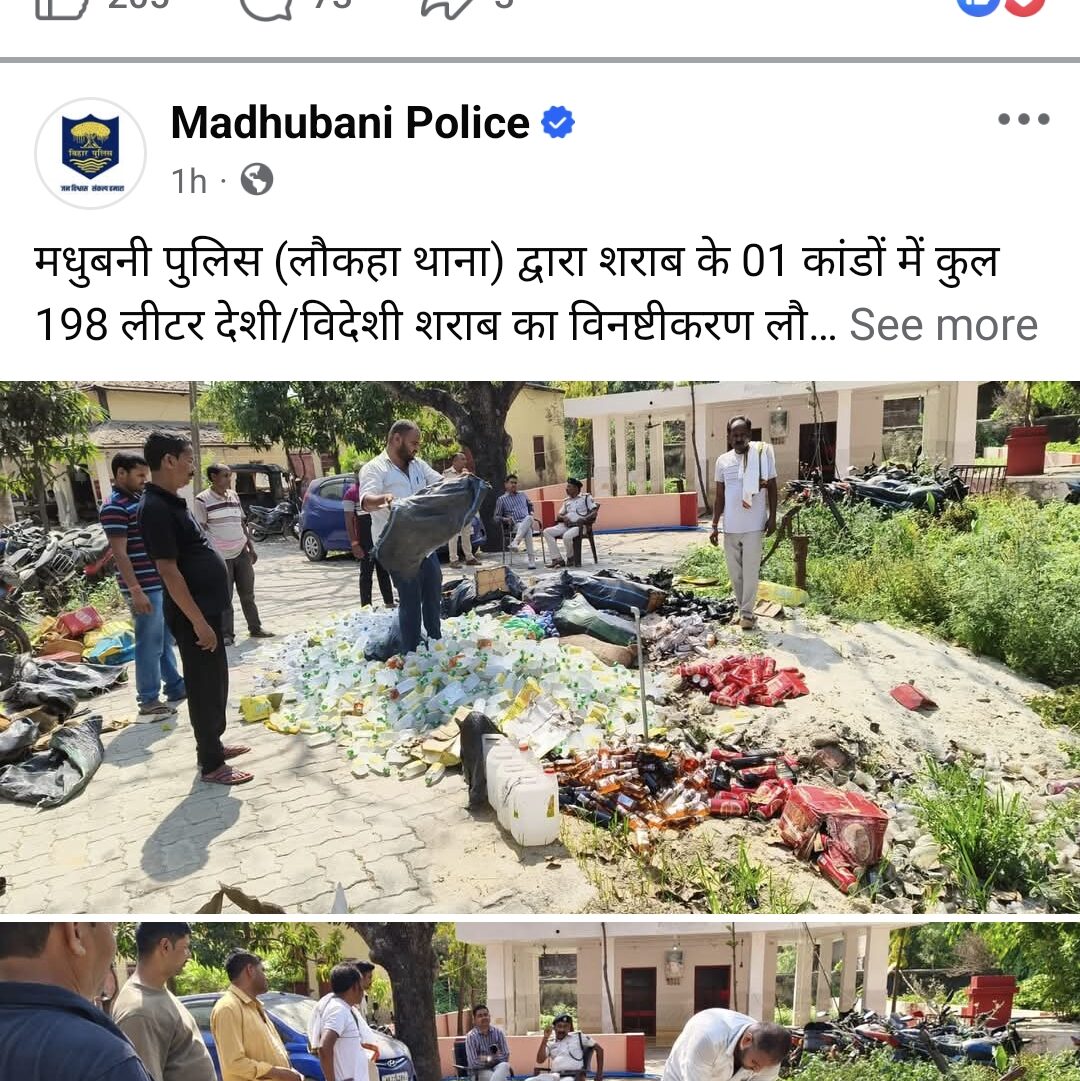Tap the globe public audience icon

257,180
